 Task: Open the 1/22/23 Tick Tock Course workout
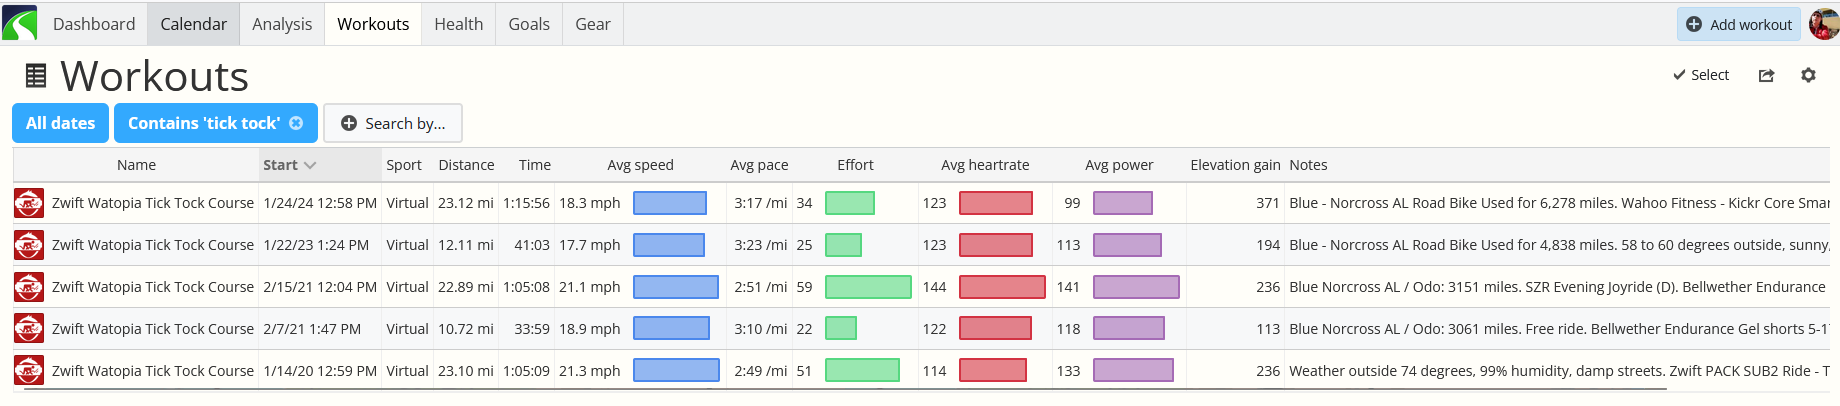pos(153,245)
